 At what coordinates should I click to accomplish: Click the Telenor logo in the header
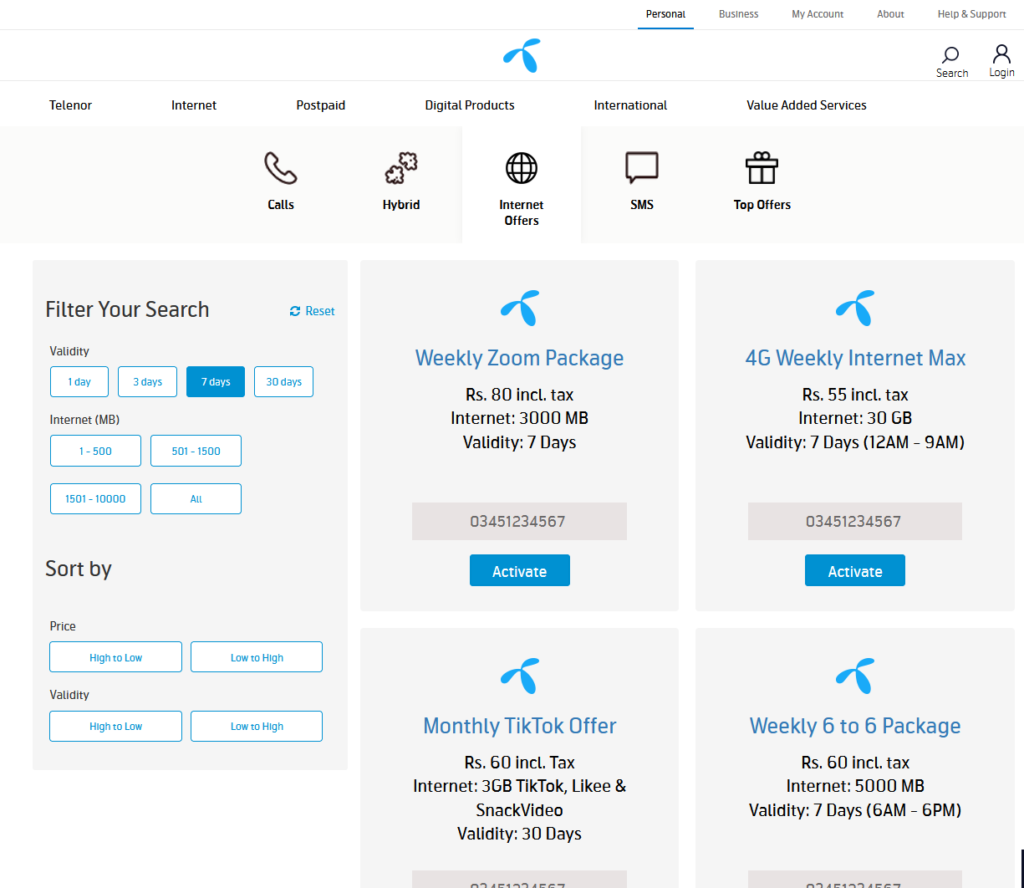522,56
